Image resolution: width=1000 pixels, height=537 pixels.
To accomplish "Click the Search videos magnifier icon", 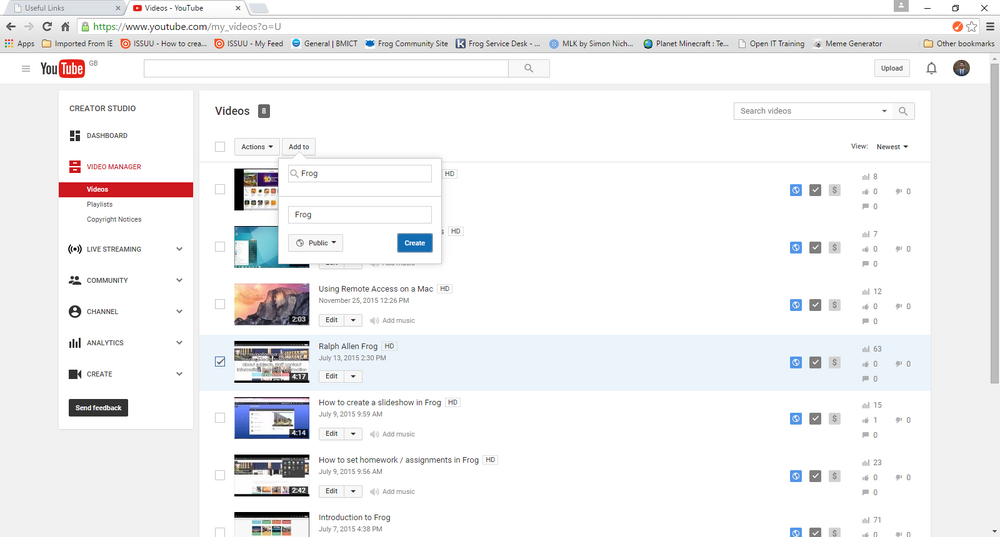I will [903, 111].
